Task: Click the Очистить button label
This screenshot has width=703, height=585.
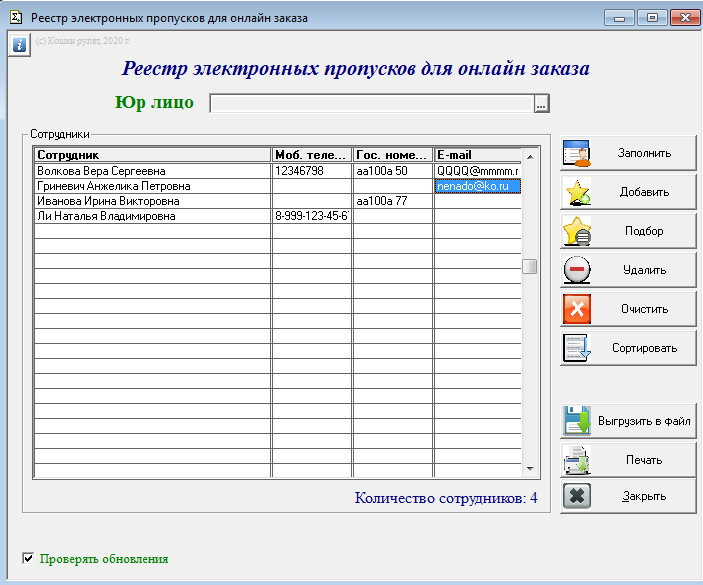Action: pos(644,309)
